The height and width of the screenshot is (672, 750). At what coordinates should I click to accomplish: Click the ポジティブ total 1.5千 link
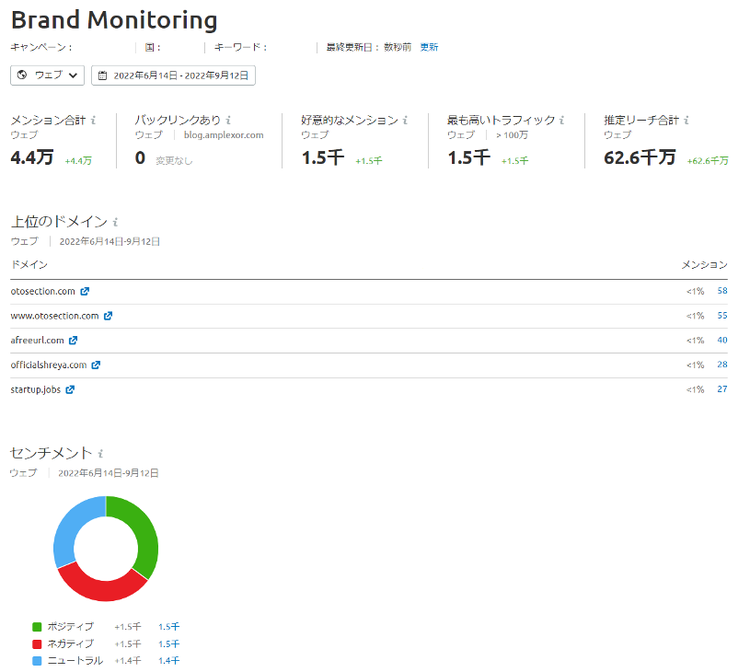(169, 627)
